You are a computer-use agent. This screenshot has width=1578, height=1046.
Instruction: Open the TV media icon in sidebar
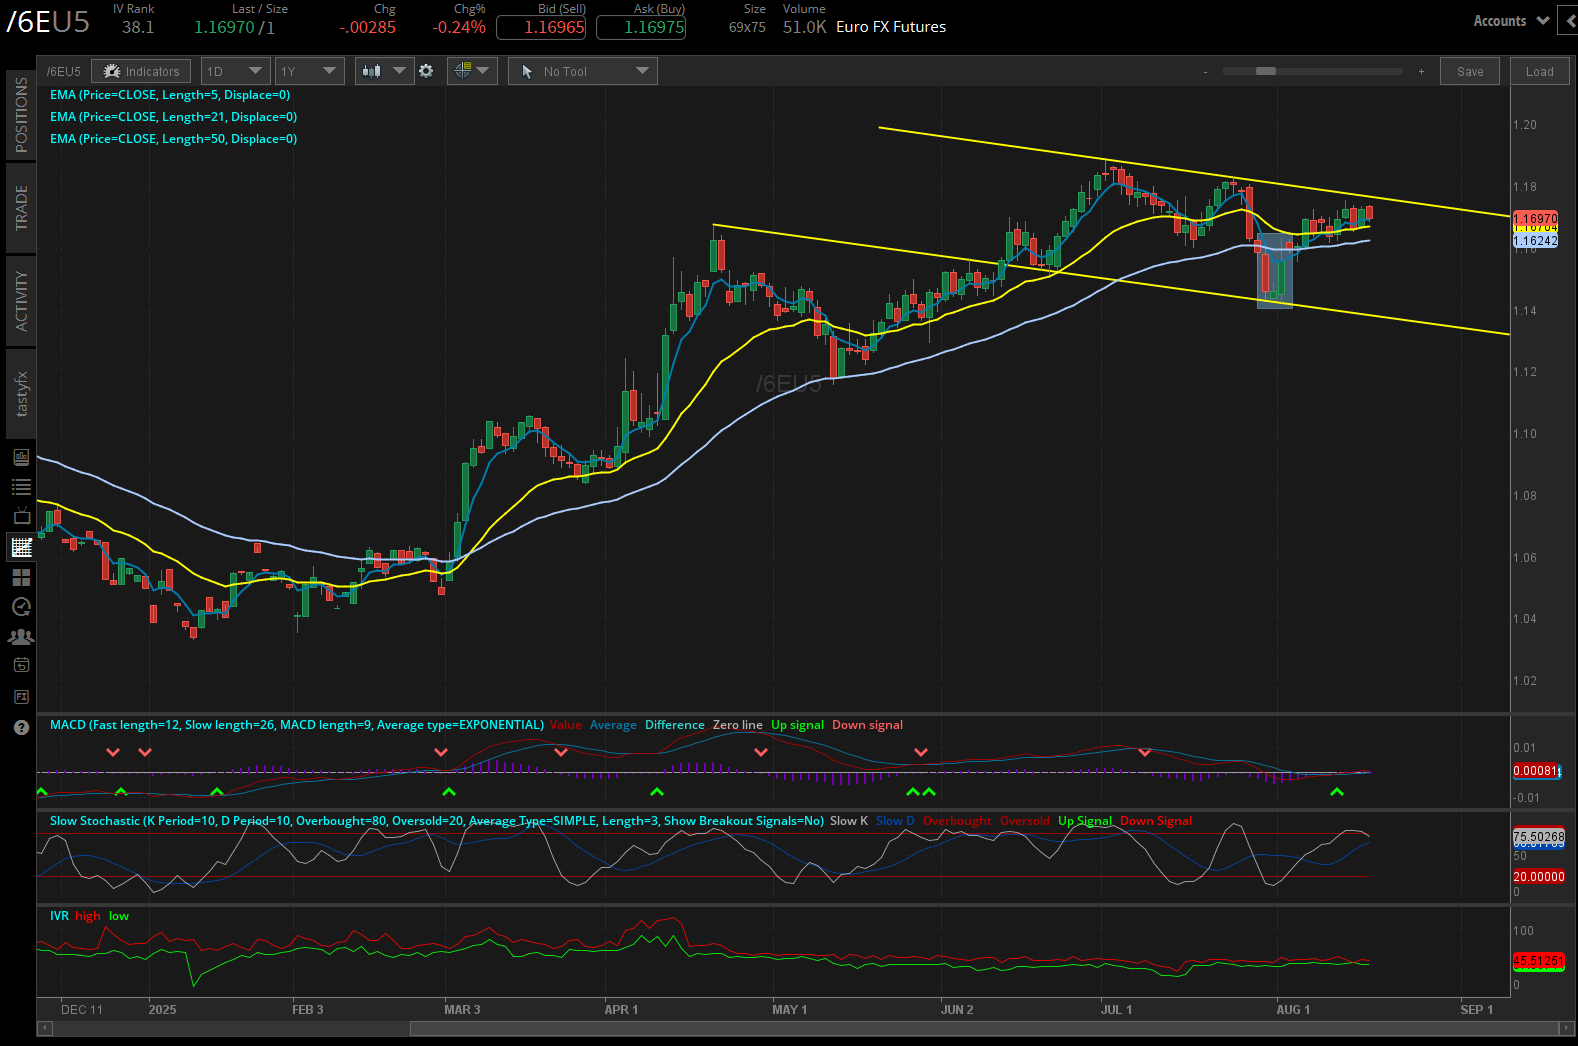coord(21,516)
